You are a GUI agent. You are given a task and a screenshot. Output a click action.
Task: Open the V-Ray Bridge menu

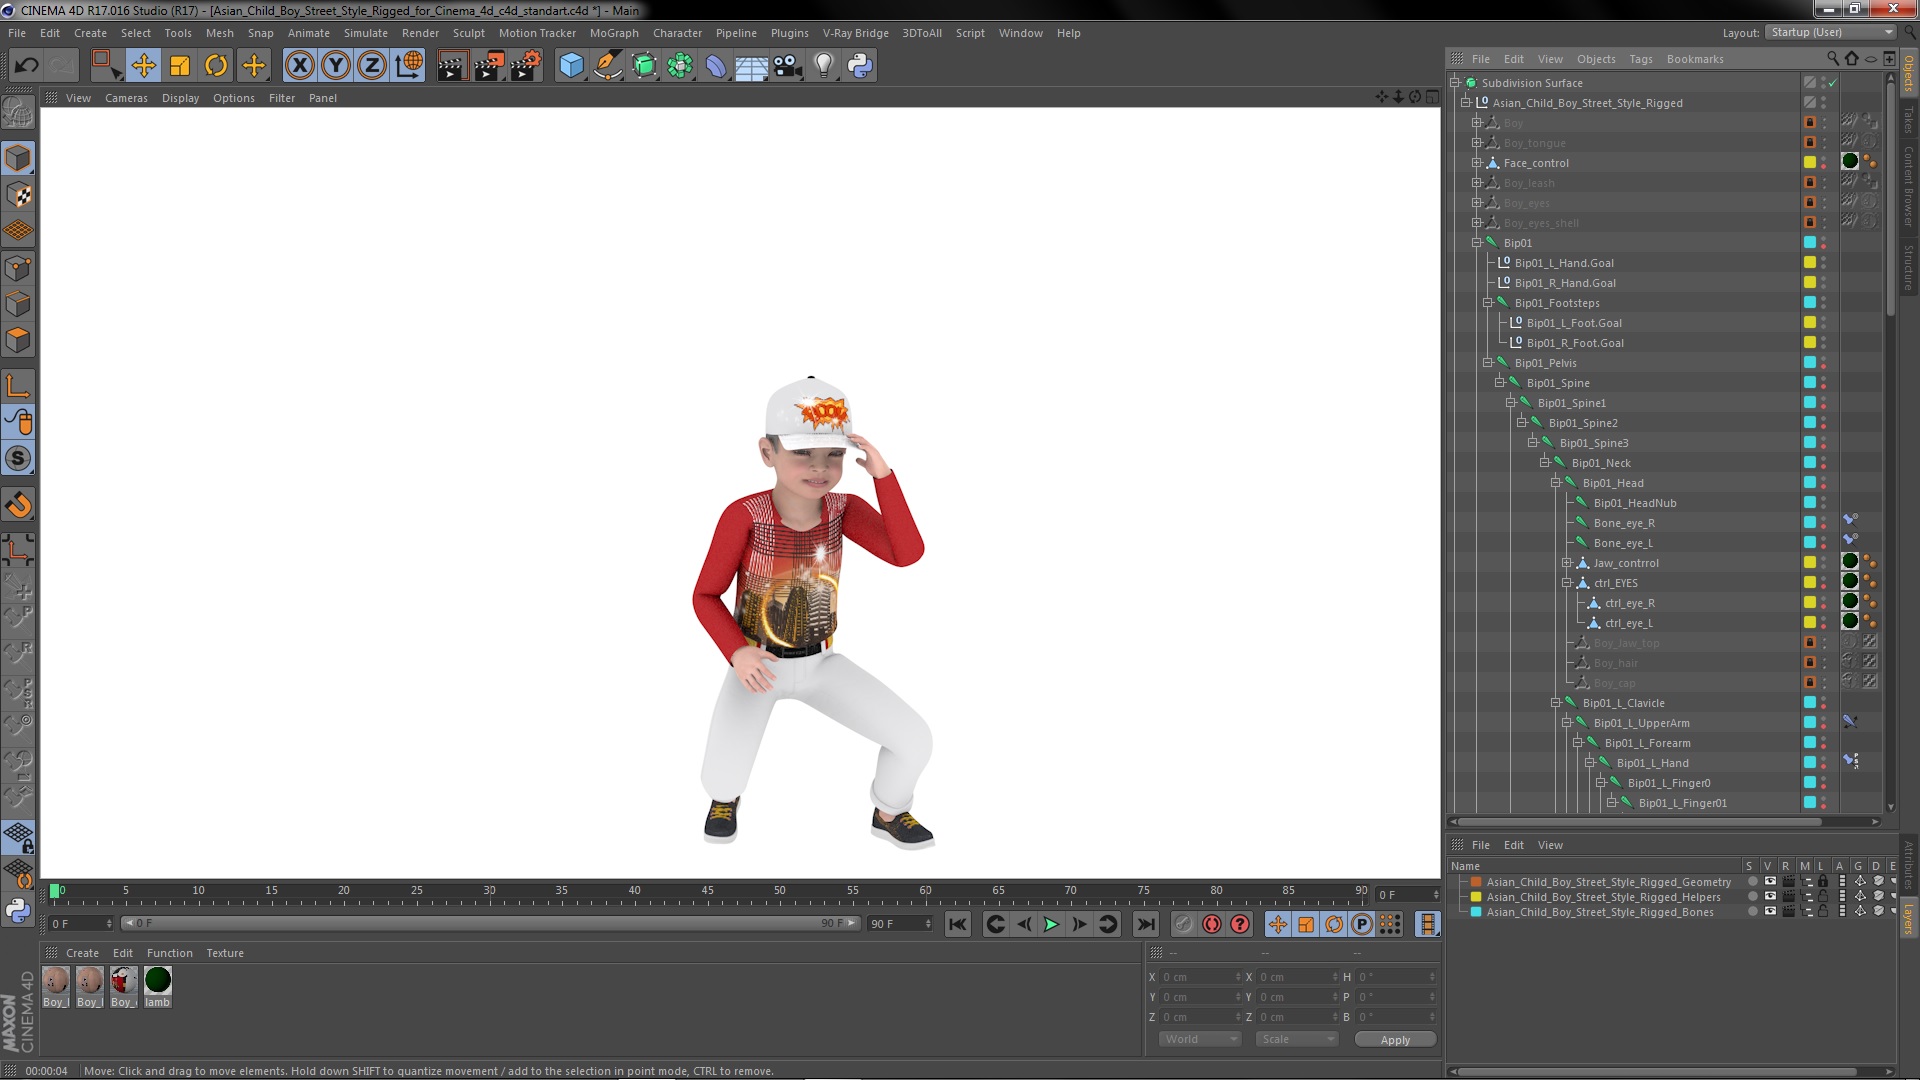[855, 33]
